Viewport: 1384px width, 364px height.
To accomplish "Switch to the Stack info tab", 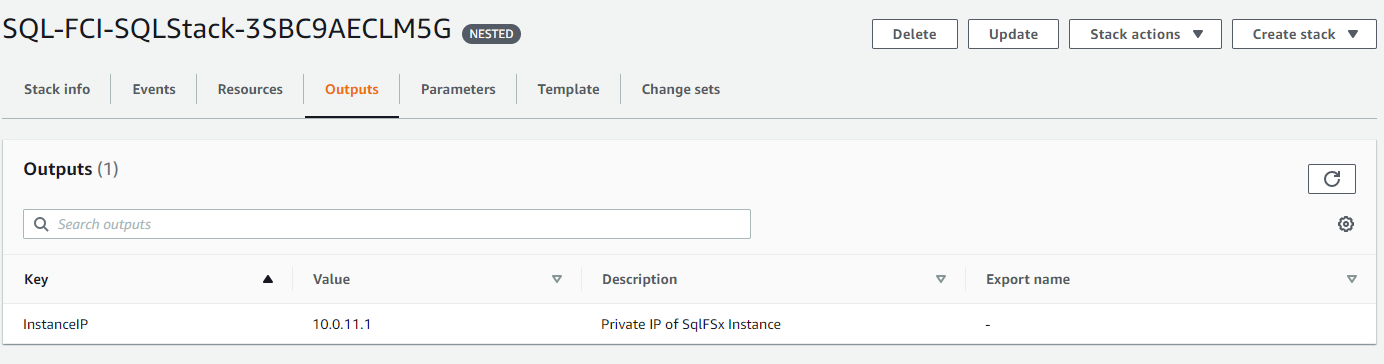I will 57,89.
